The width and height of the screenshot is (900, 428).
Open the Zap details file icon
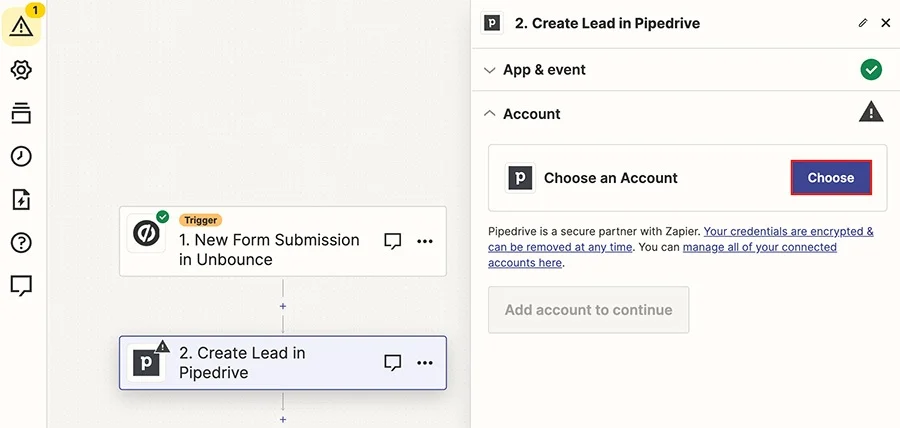click(21, 200)
